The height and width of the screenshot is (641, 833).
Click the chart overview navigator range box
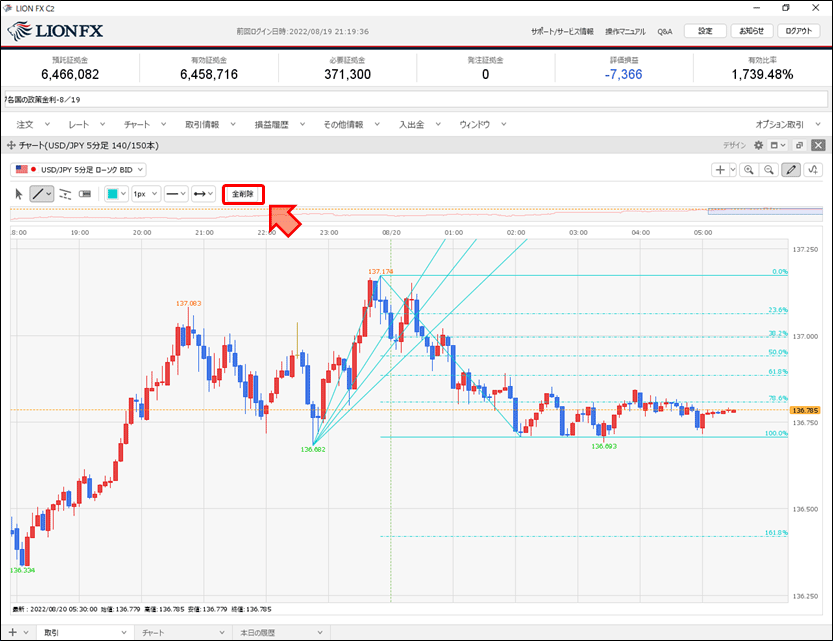pyautogui.click(x=765, y=211)
